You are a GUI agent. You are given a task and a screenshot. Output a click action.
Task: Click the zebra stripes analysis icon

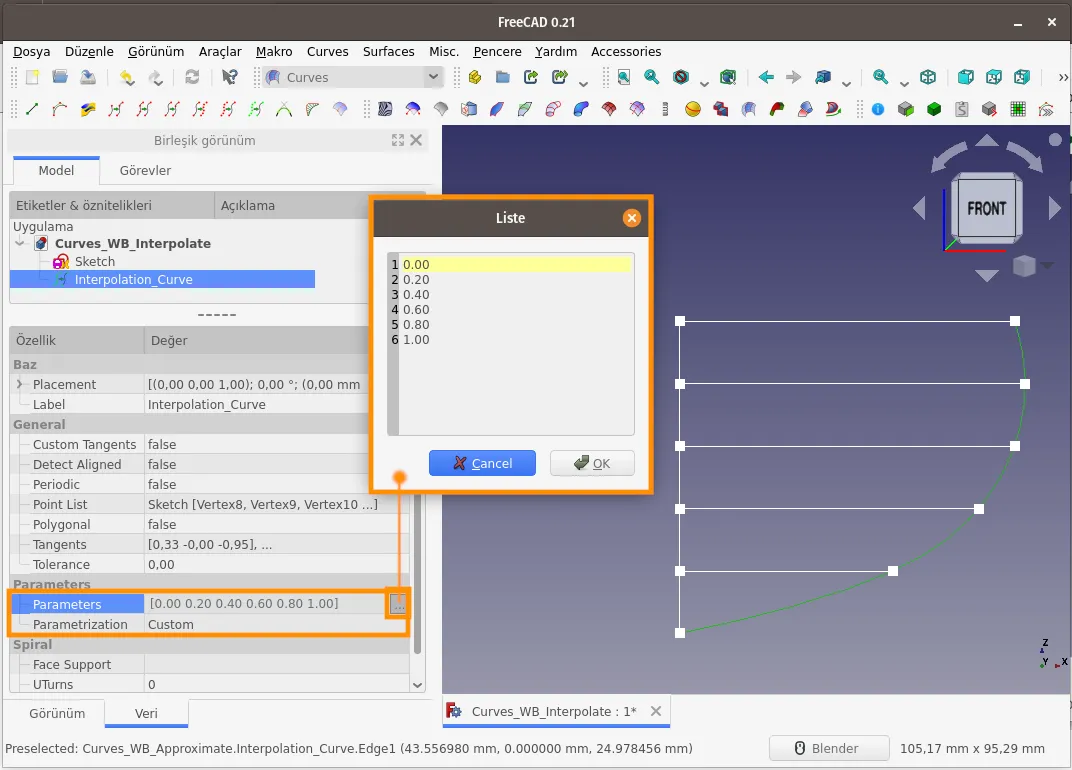pyautogui.click(x=385, y=109)
